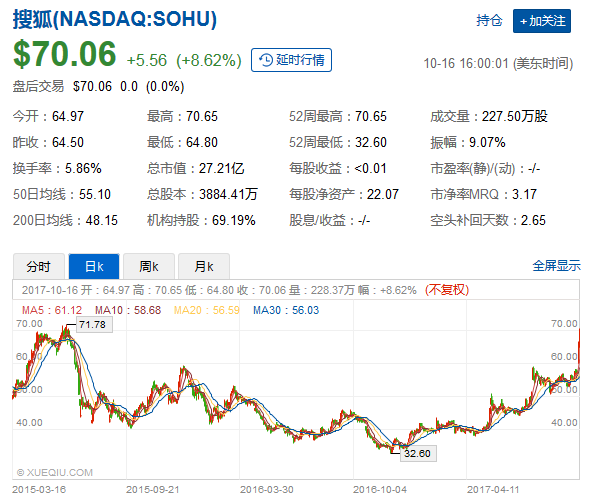Viewport: 596px width, 497px height.
Task: Click the 搜狐(NASDAQ:SOHU) stock title
Action: 114,19
